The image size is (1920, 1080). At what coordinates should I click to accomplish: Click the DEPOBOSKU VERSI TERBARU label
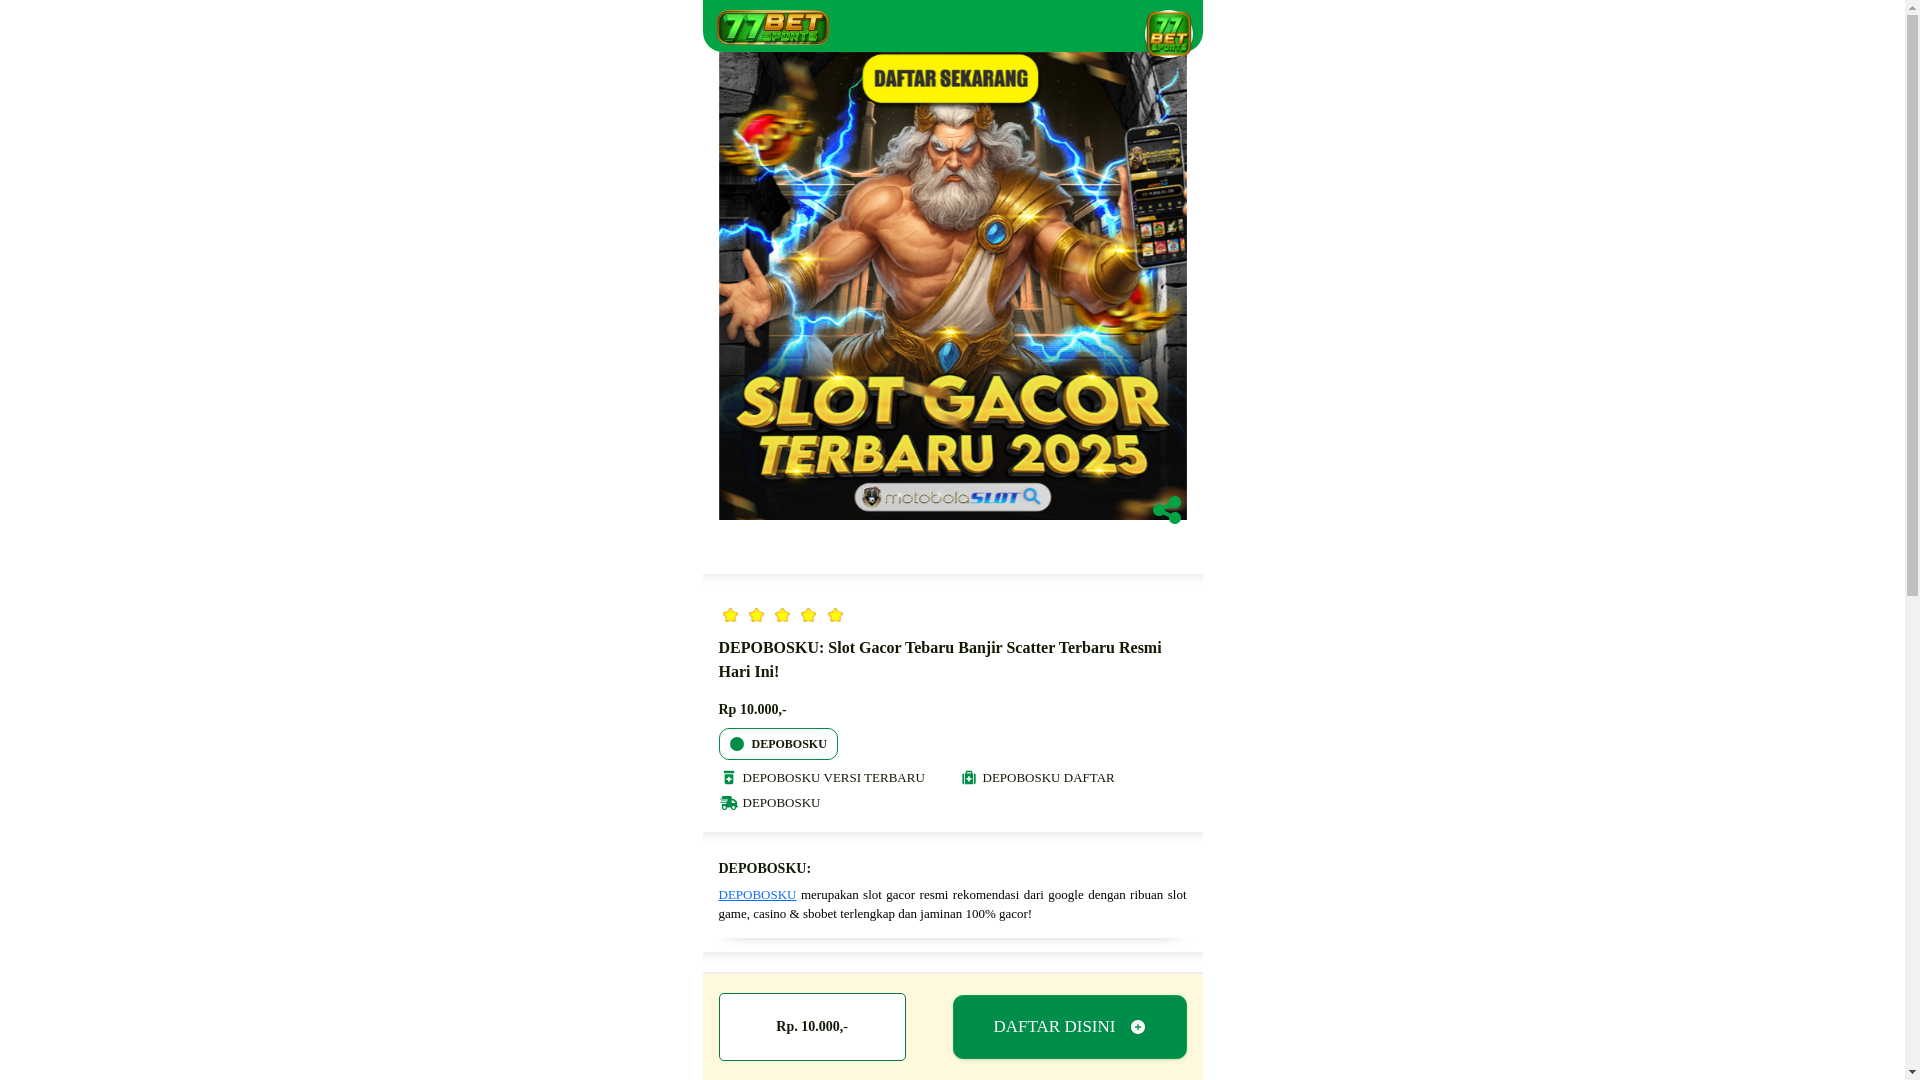click(834, 778)
